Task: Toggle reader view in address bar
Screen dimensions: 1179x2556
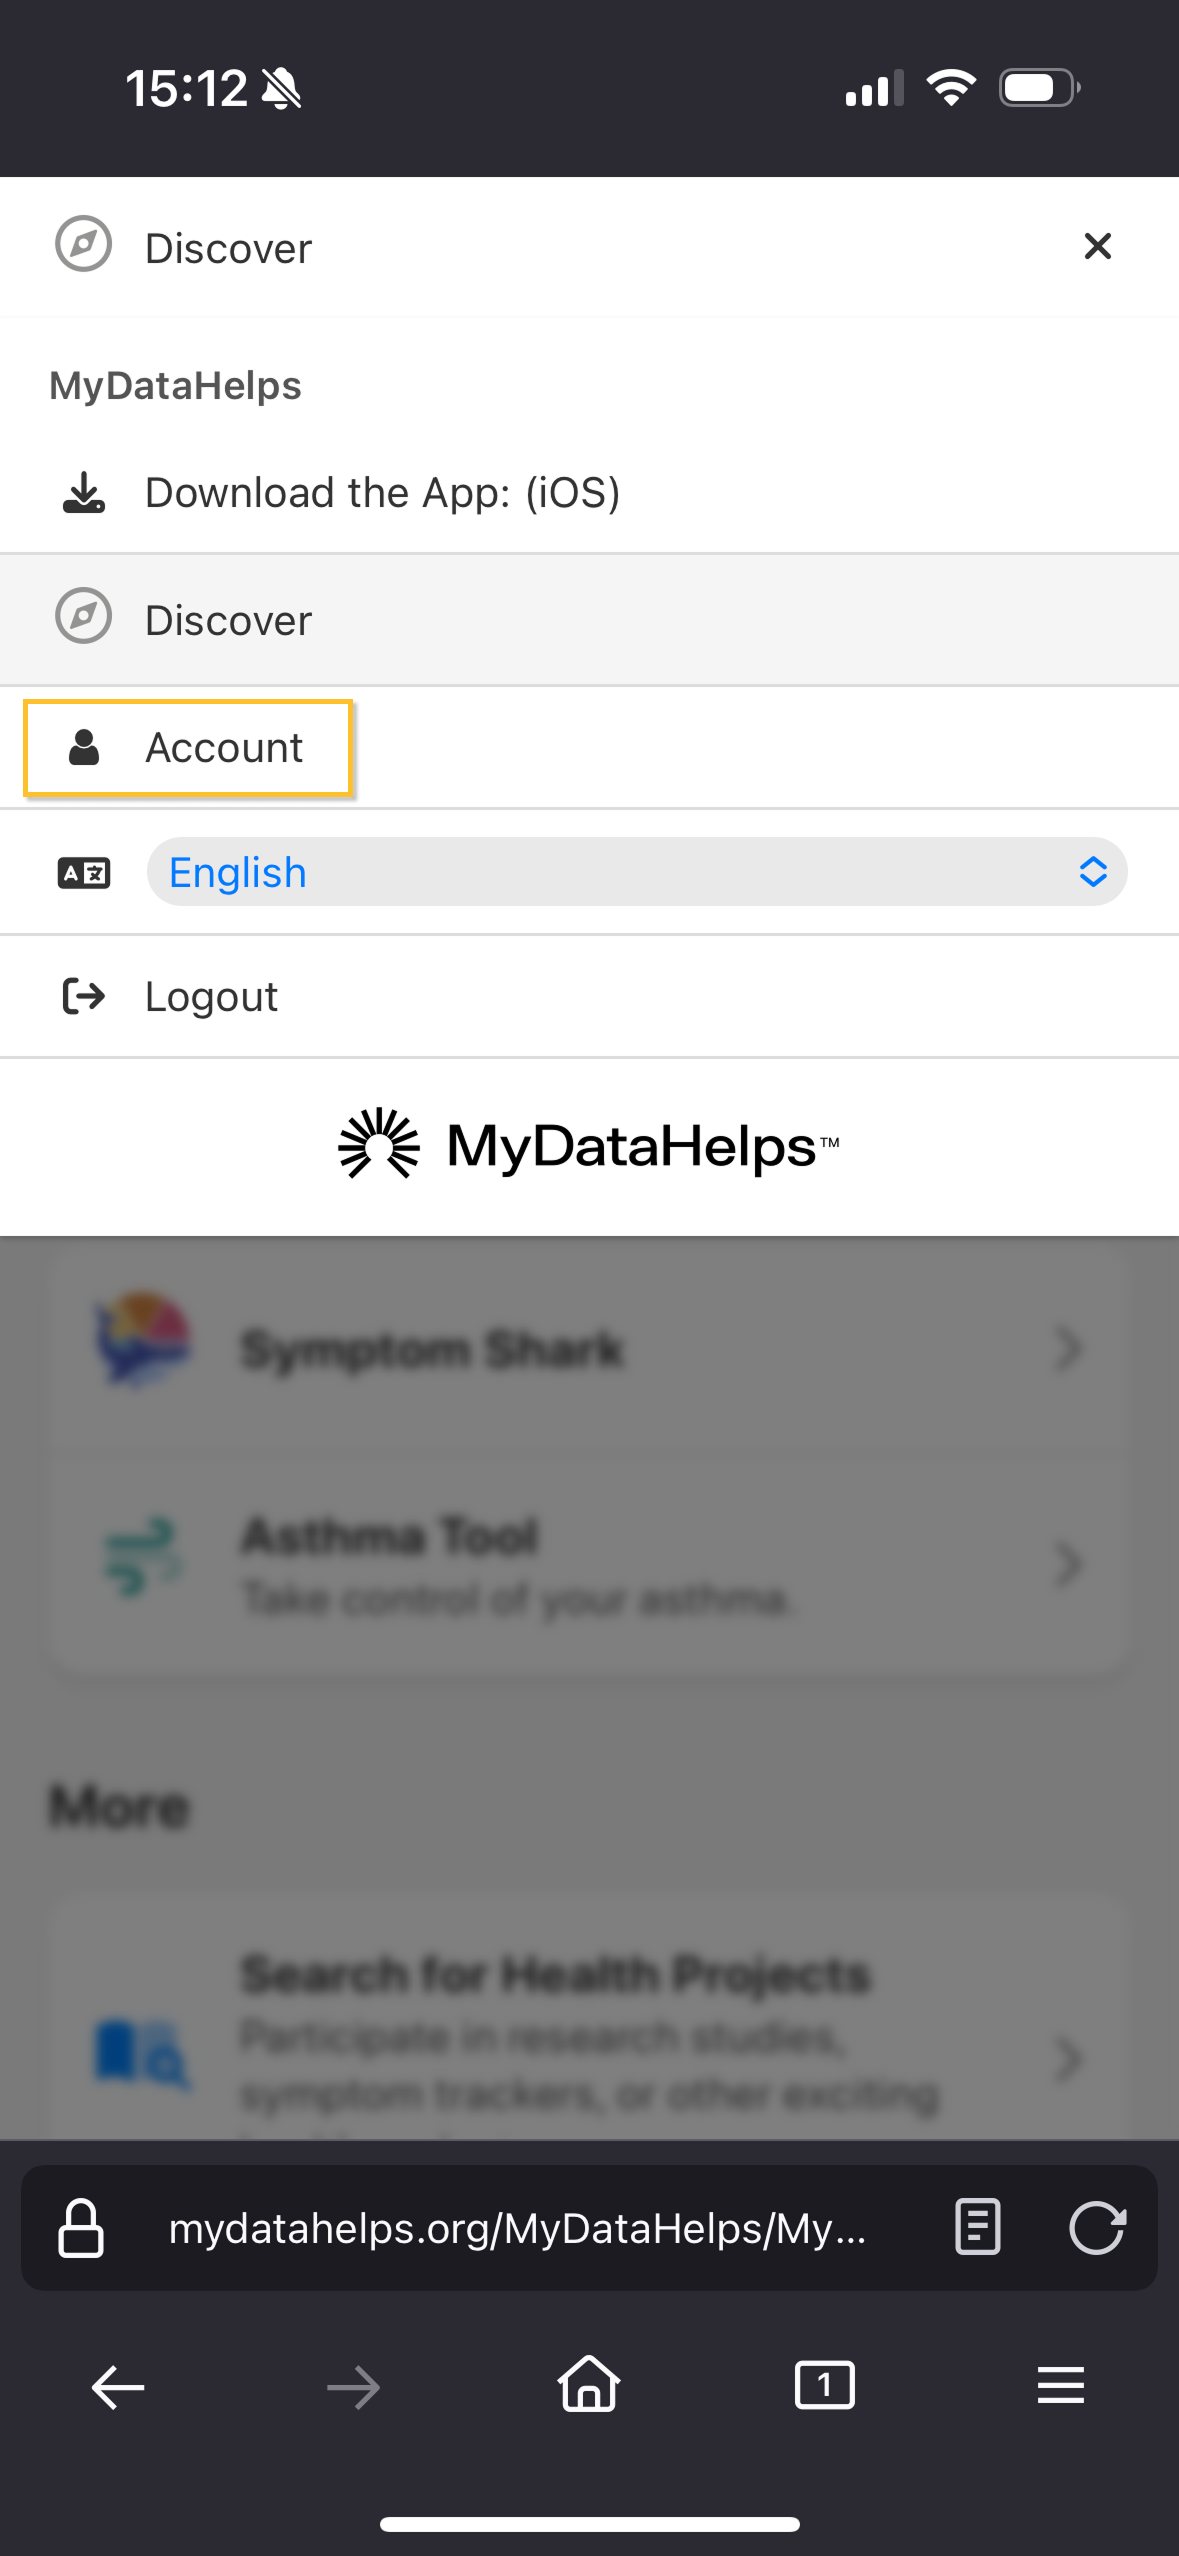Action: (x=977, y=2227)
